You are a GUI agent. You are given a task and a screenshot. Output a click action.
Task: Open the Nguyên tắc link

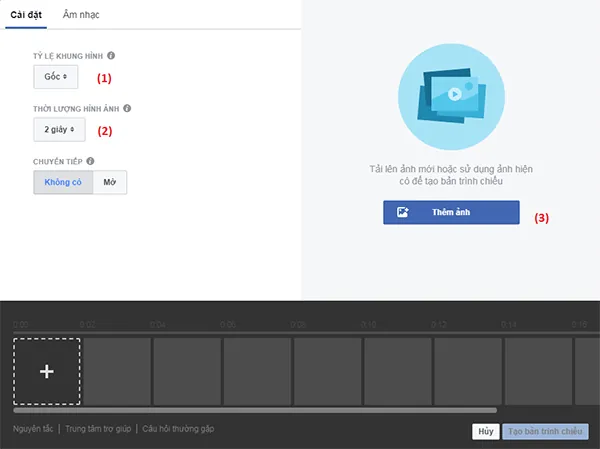33,429
